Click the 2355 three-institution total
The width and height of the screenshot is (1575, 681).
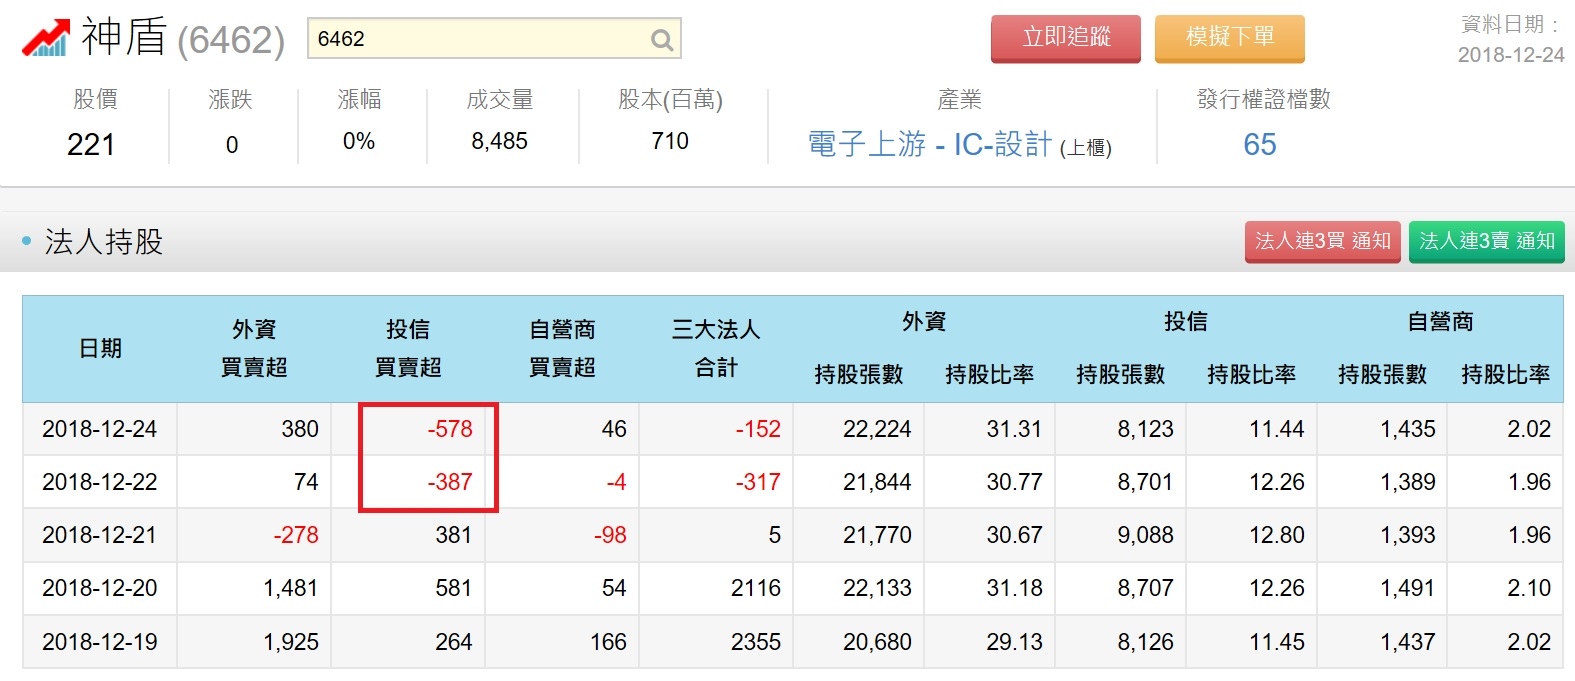[x=756, y=642]
